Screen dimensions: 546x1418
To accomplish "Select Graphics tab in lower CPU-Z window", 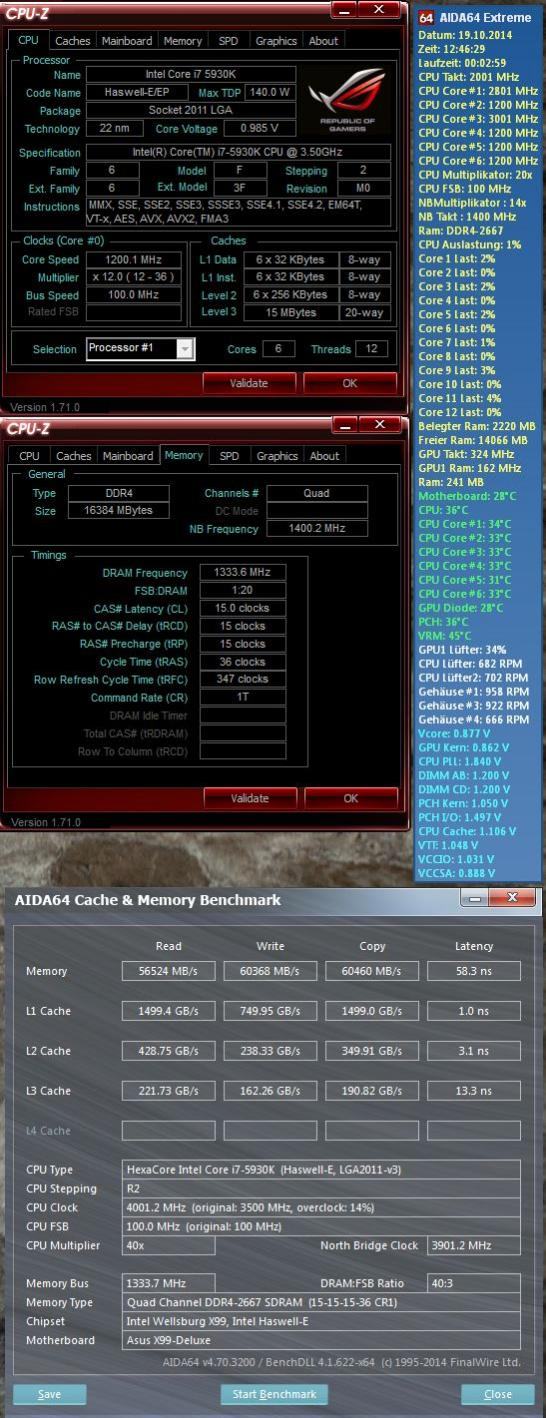I will (x=277, y=456).
